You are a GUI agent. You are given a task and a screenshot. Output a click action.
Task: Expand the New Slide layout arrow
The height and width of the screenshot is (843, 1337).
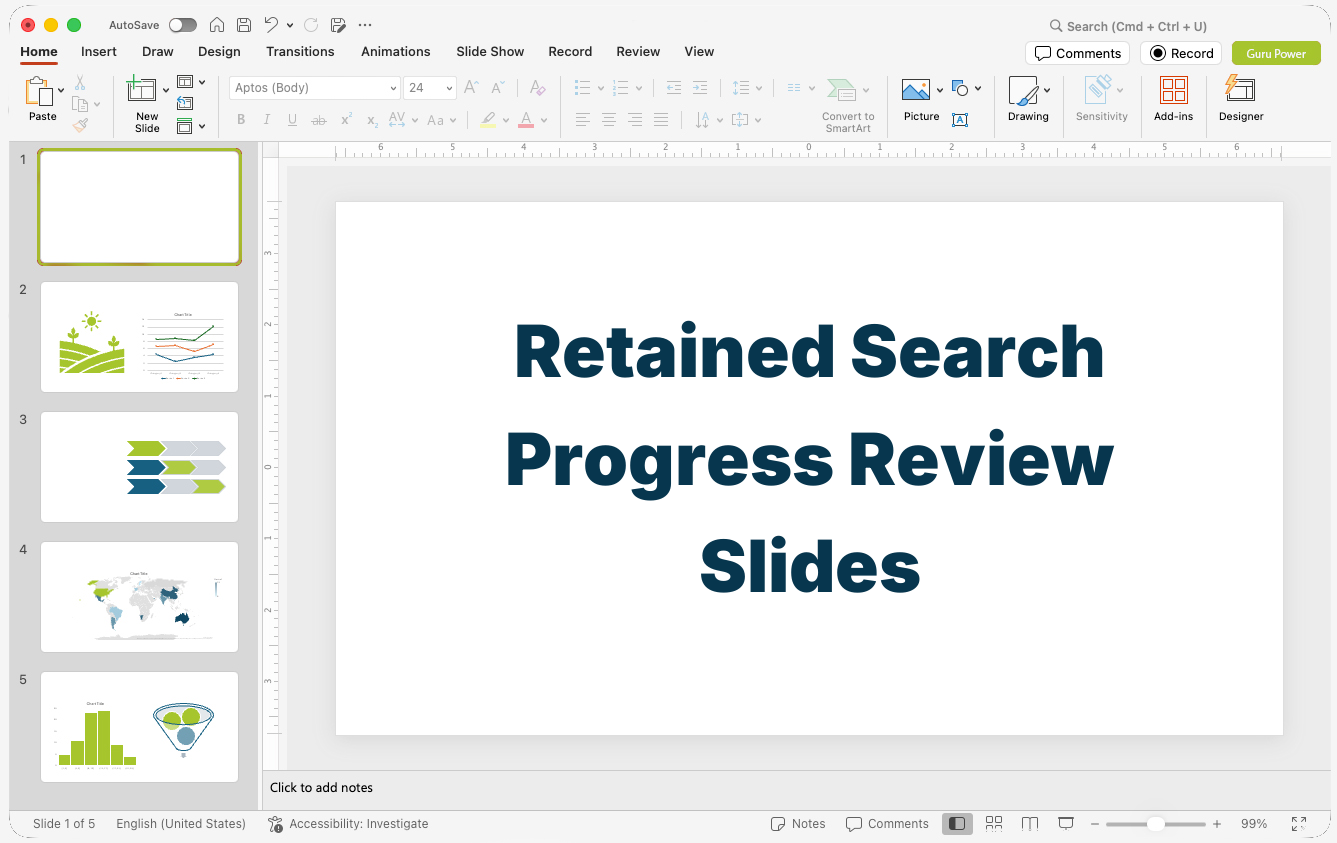click(x=166, y=90)
